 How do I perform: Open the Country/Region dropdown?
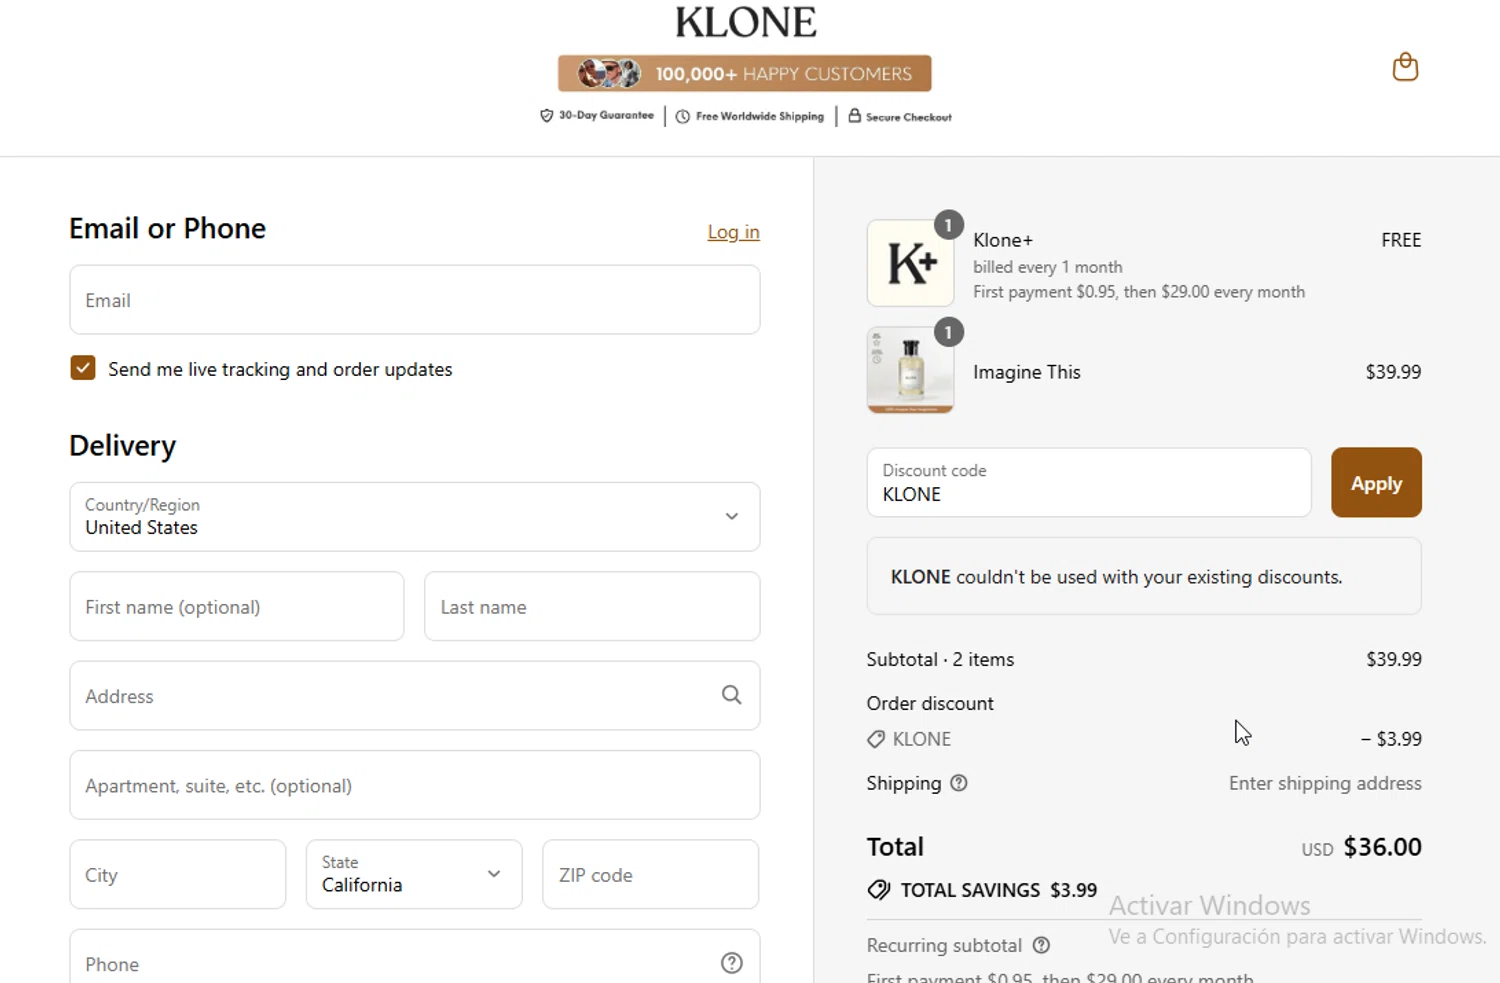coord(414,517)
